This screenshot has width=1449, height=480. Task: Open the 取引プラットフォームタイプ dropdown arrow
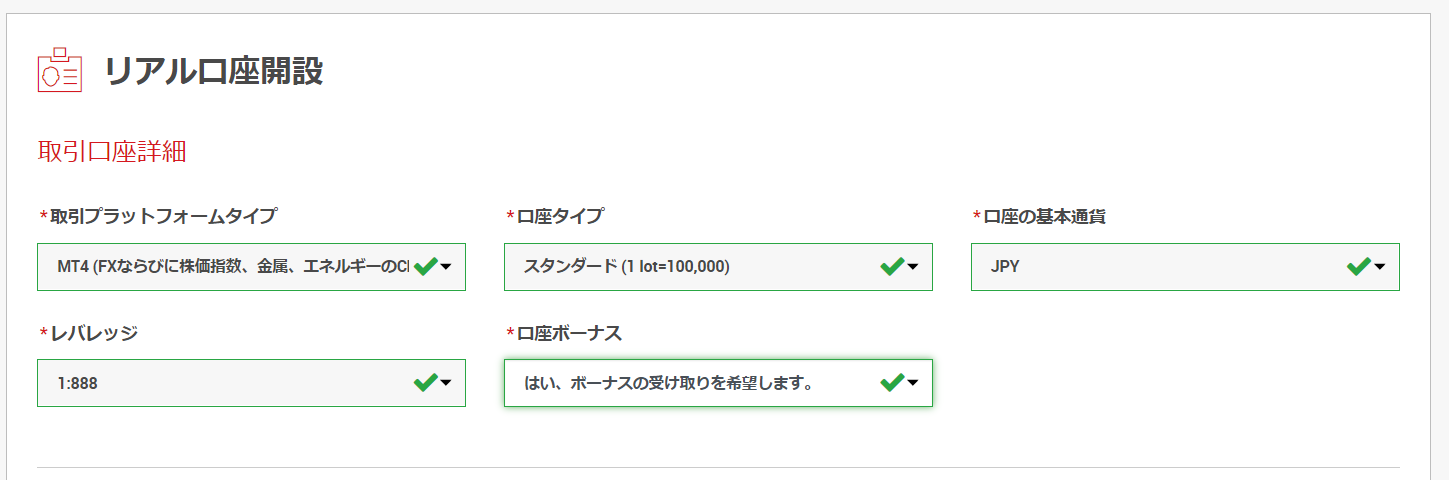pyautogui.click(x=446, y=267)
